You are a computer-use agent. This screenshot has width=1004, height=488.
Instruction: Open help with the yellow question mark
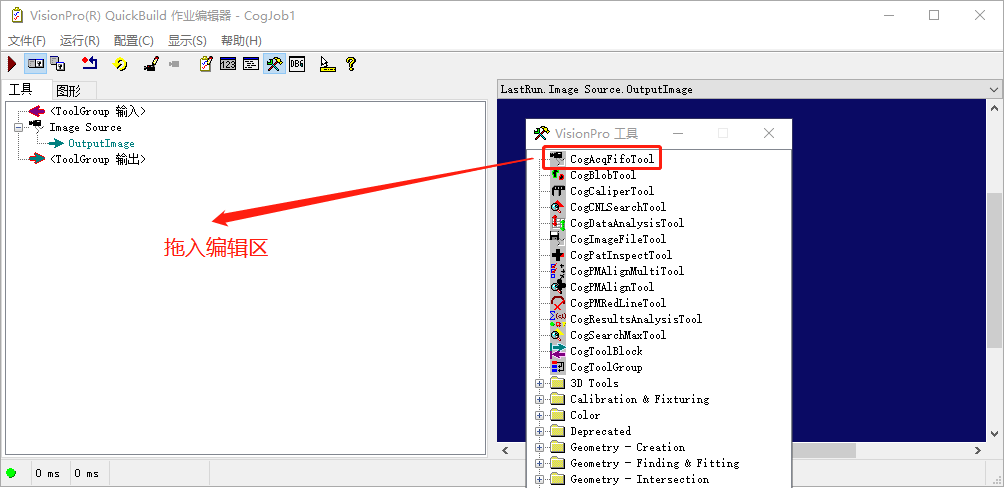click(350, 64)
